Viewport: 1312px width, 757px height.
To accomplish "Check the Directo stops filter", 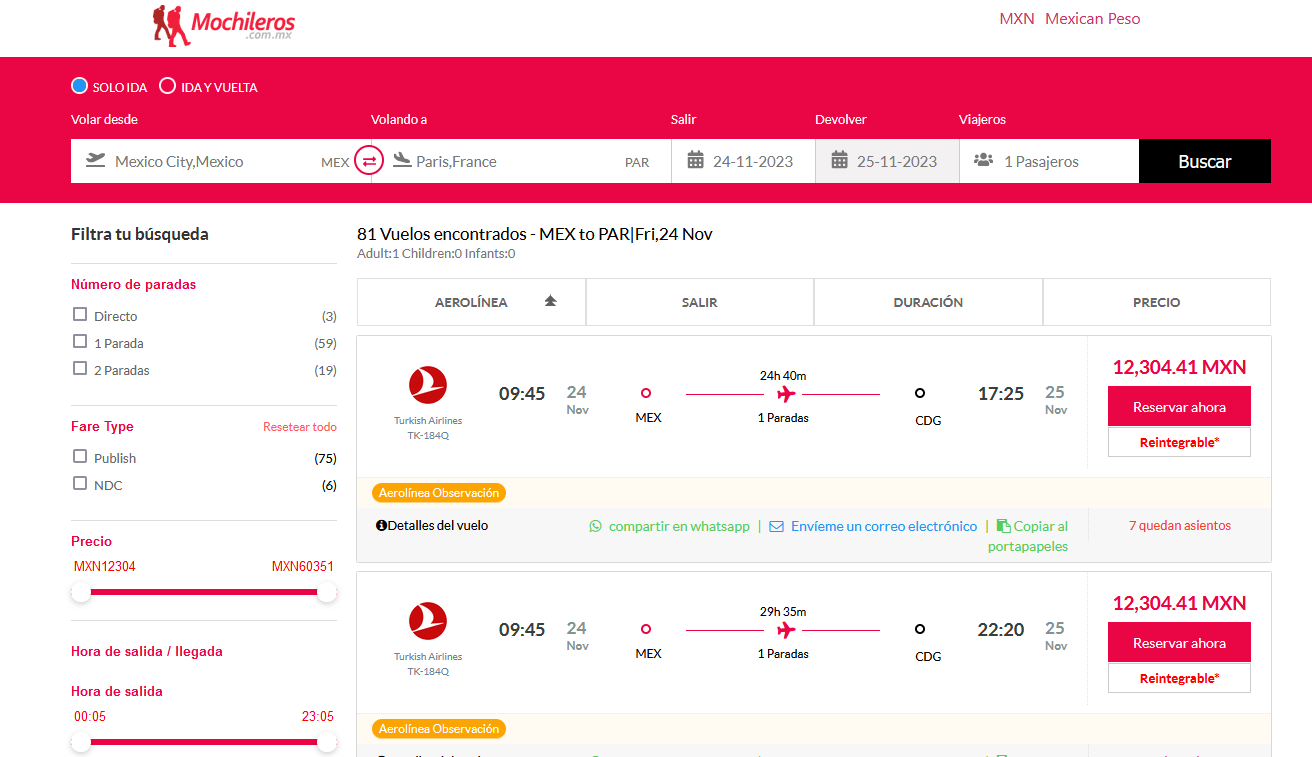I will 80,314.
